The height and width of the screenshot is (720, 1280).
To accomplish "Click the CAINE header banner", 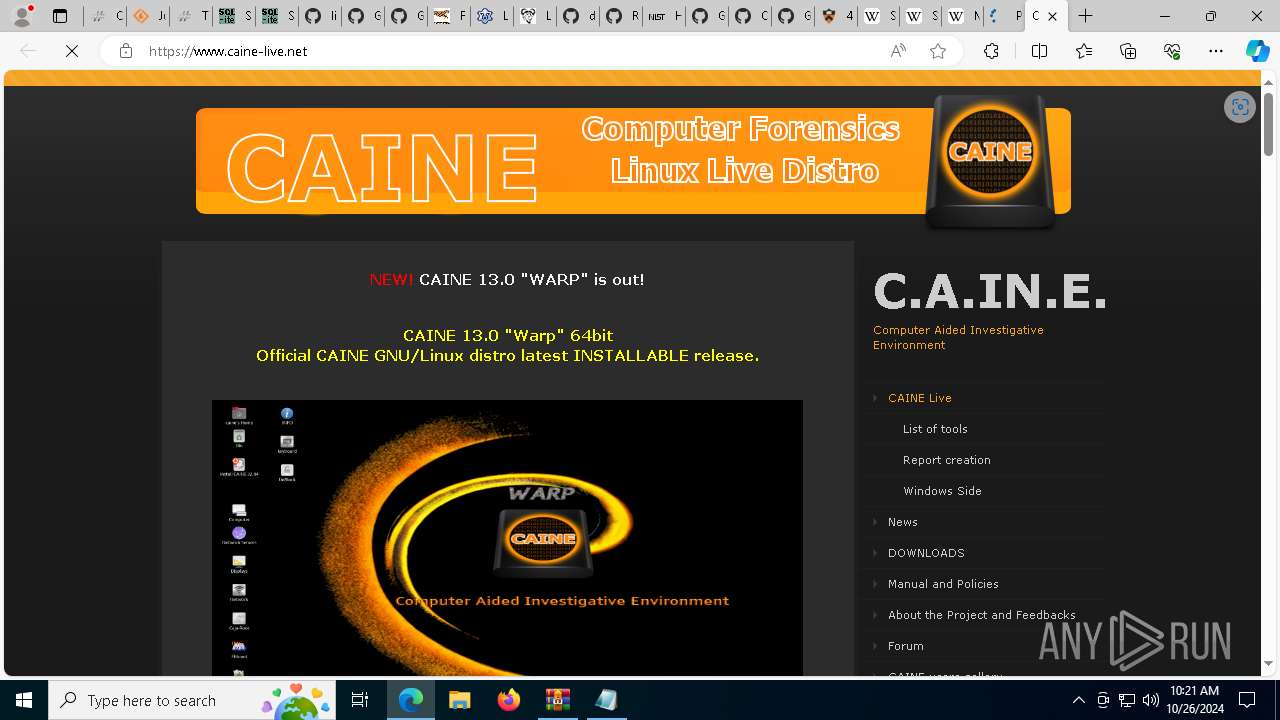I will point(633,161).
